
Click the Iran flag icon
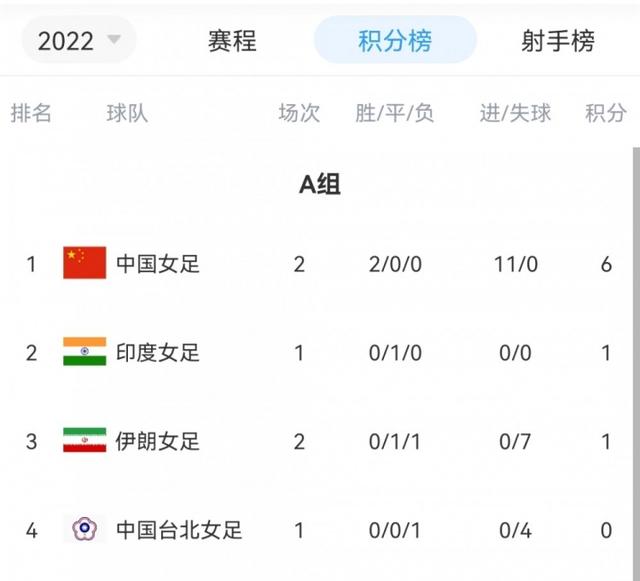coord(84,441)
